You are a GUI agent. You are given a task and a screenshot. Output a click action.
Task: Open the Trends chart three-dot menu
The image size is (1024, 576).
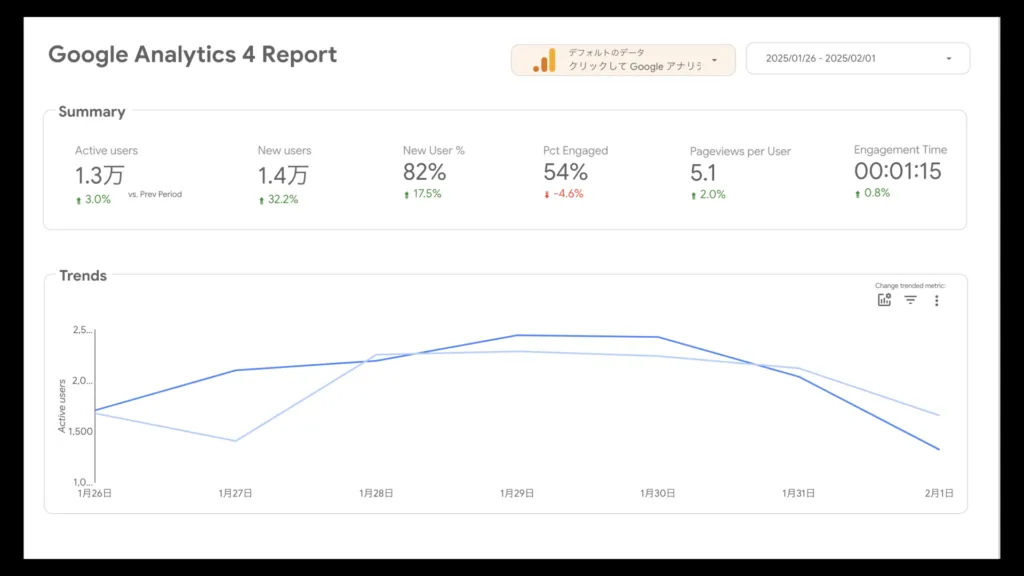[936, 300]
